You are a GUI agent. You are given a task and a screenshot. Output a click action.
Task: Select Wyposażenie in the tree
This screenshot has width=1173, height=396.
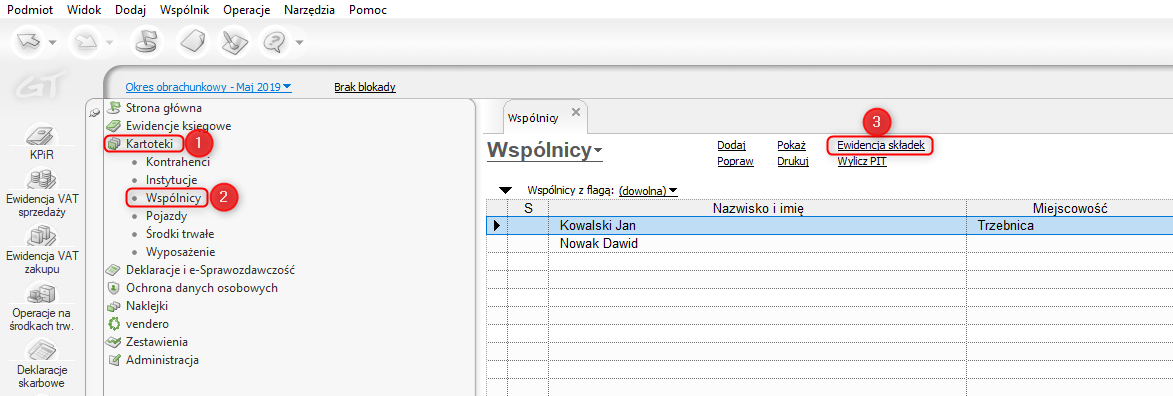(x=180, y=252)
